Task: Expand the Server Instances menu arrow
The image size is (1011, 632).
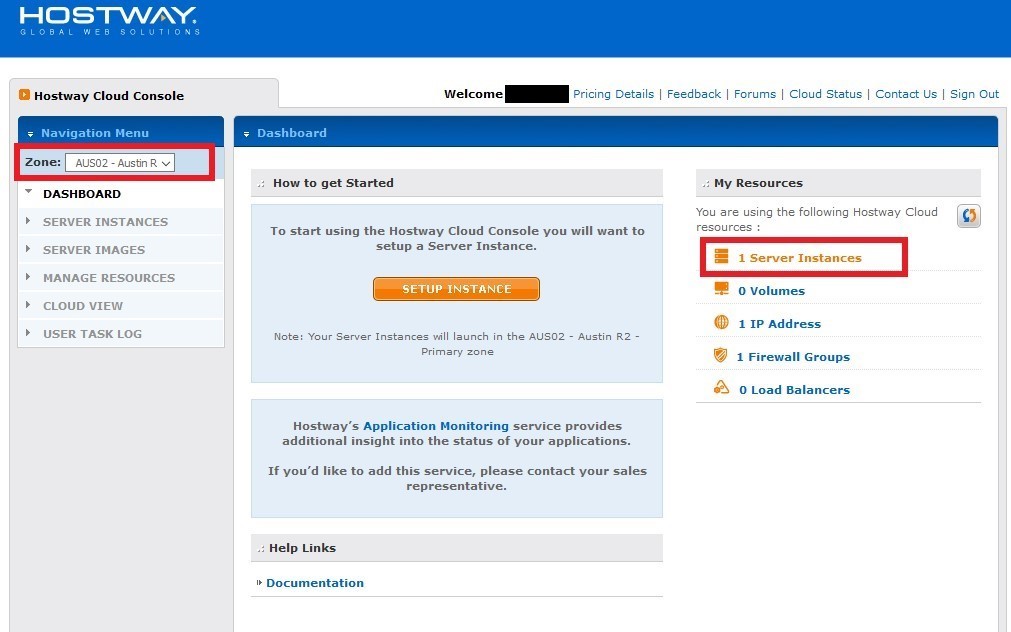Action: [28, 221]
